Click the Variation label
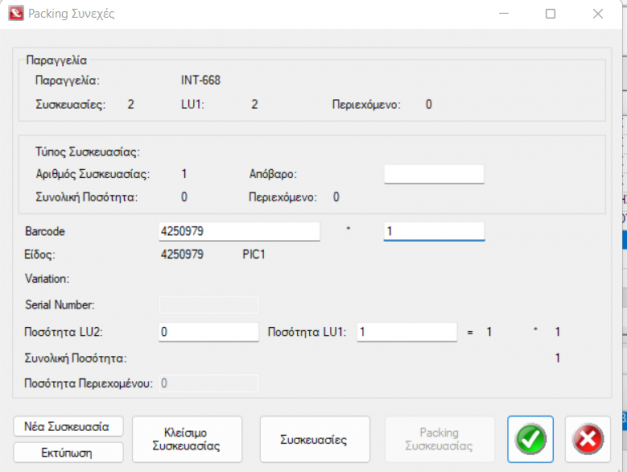627x472 pixels. [x=47, y=278]
